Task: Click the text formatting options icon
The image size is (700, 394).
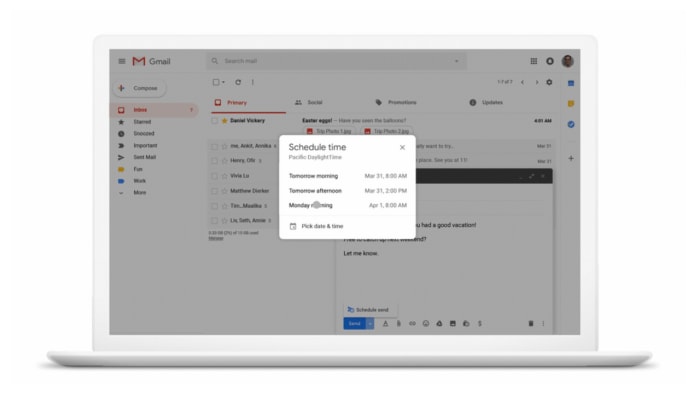Action: [385, 323]
